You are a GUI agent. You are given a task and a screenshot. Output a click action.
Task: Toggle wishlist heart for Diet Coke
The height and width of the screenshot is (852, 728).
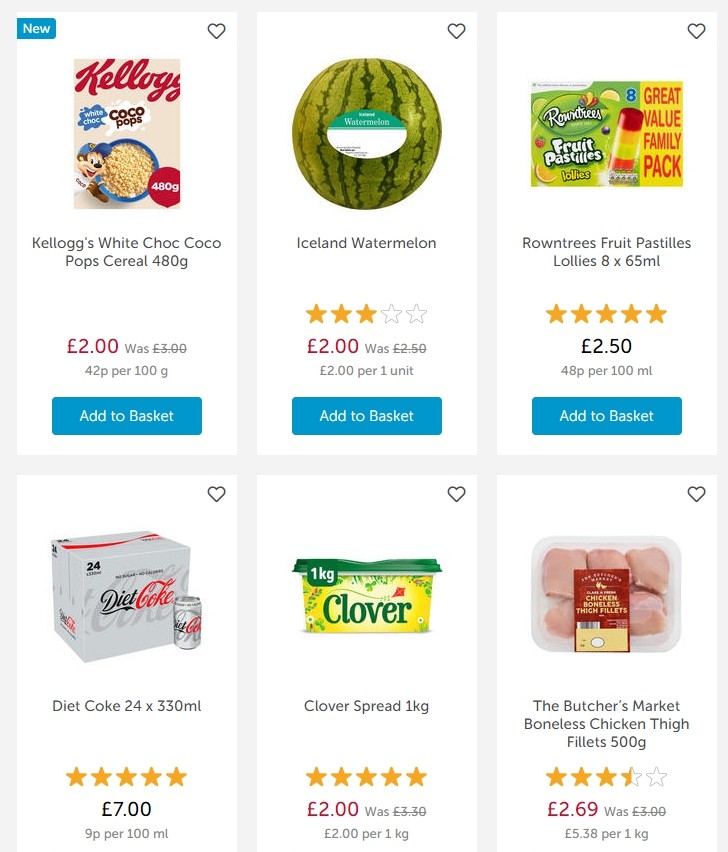pos(216,494)
